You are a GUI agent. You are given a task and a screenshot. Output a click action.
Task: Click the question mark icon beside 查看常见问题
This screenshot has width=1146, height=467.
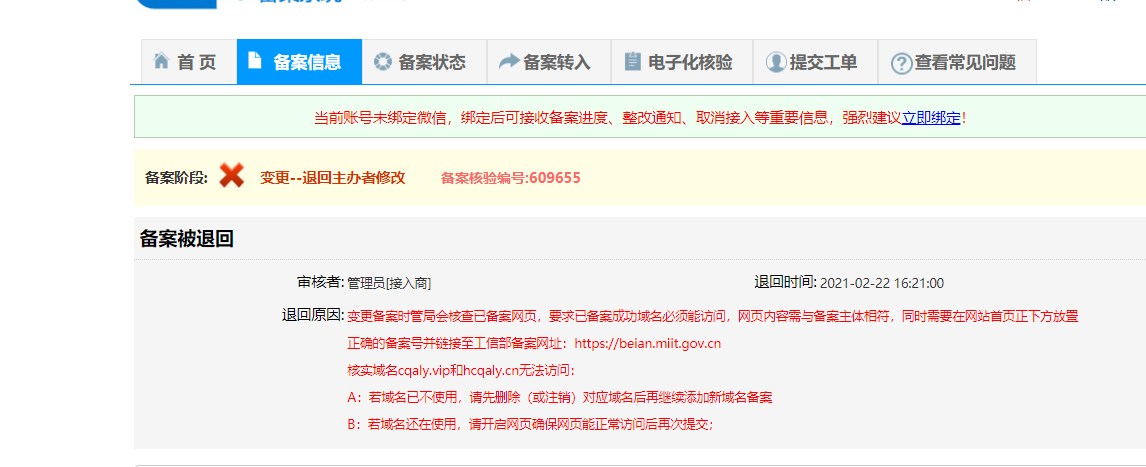[901, 63]
